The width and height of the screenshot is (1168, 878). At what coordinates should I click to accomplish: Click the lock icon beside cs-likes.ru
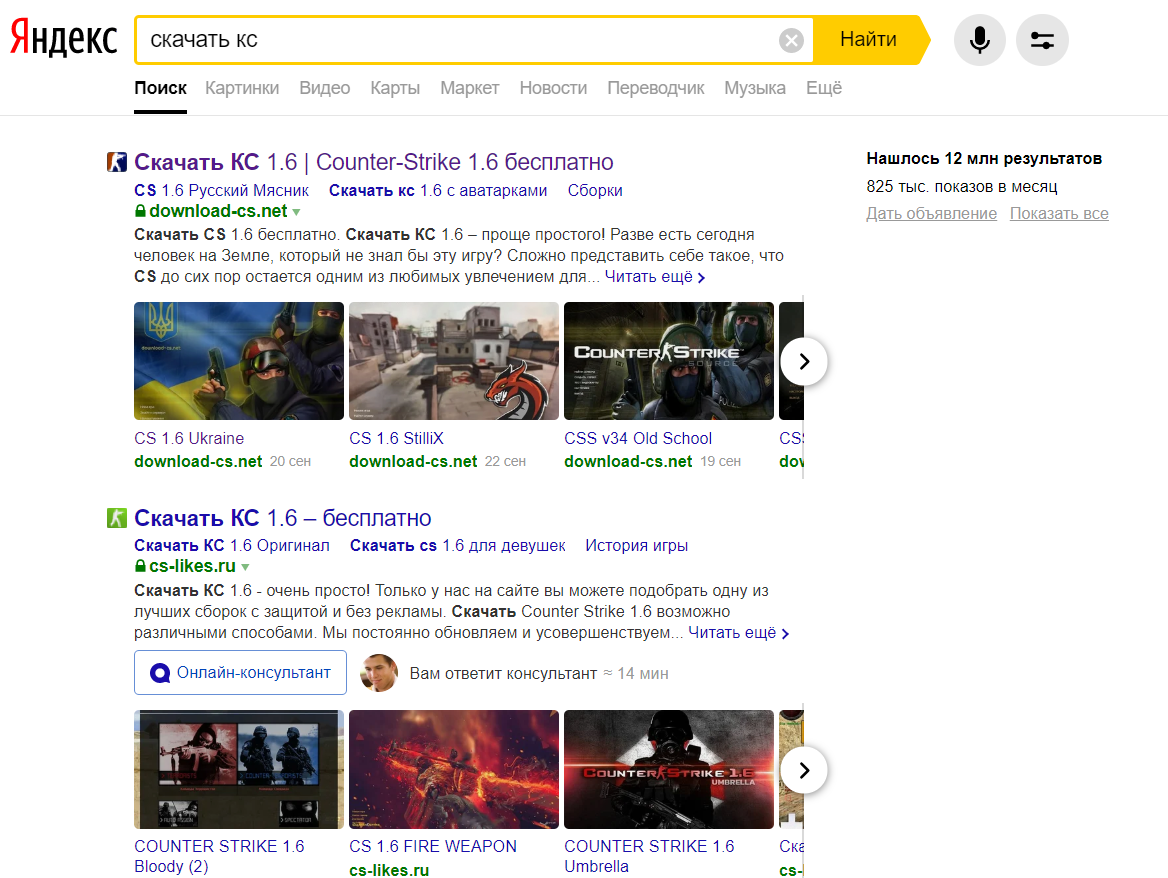[140, 566]
